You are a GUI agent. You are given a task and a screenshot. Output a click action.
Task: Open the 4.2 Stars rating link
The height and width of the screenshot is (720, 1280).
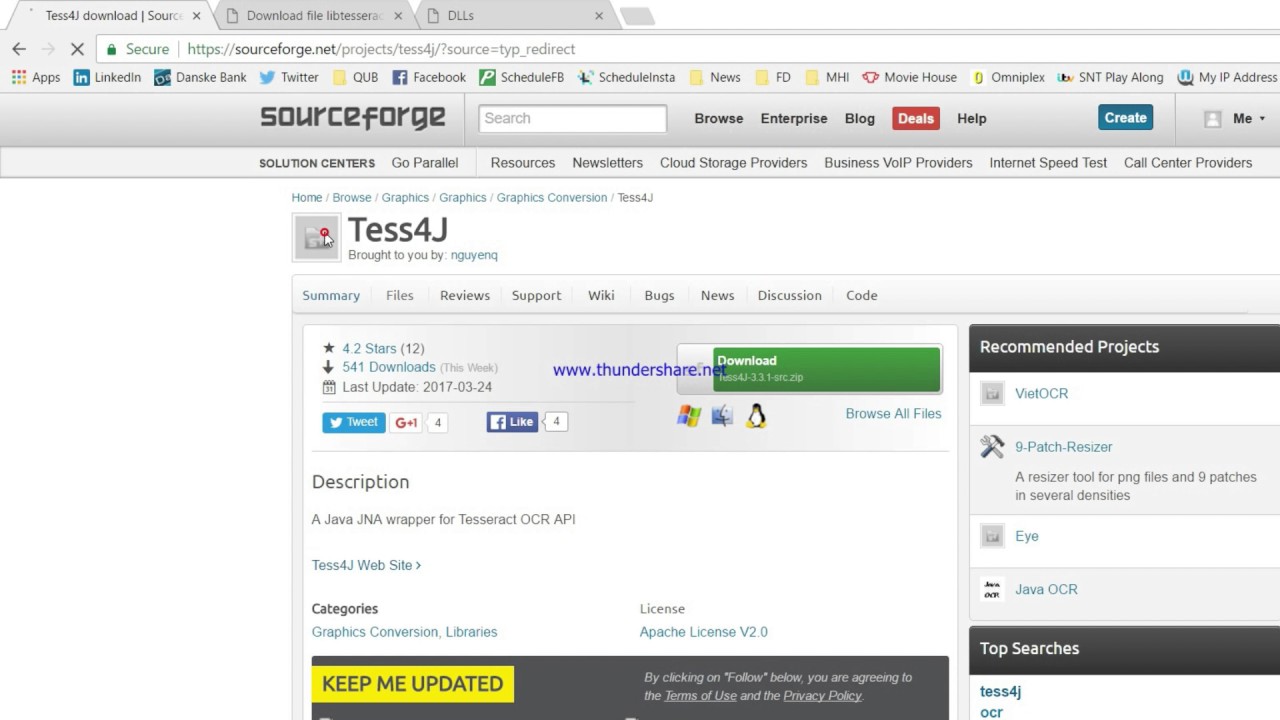click(369, 348)
